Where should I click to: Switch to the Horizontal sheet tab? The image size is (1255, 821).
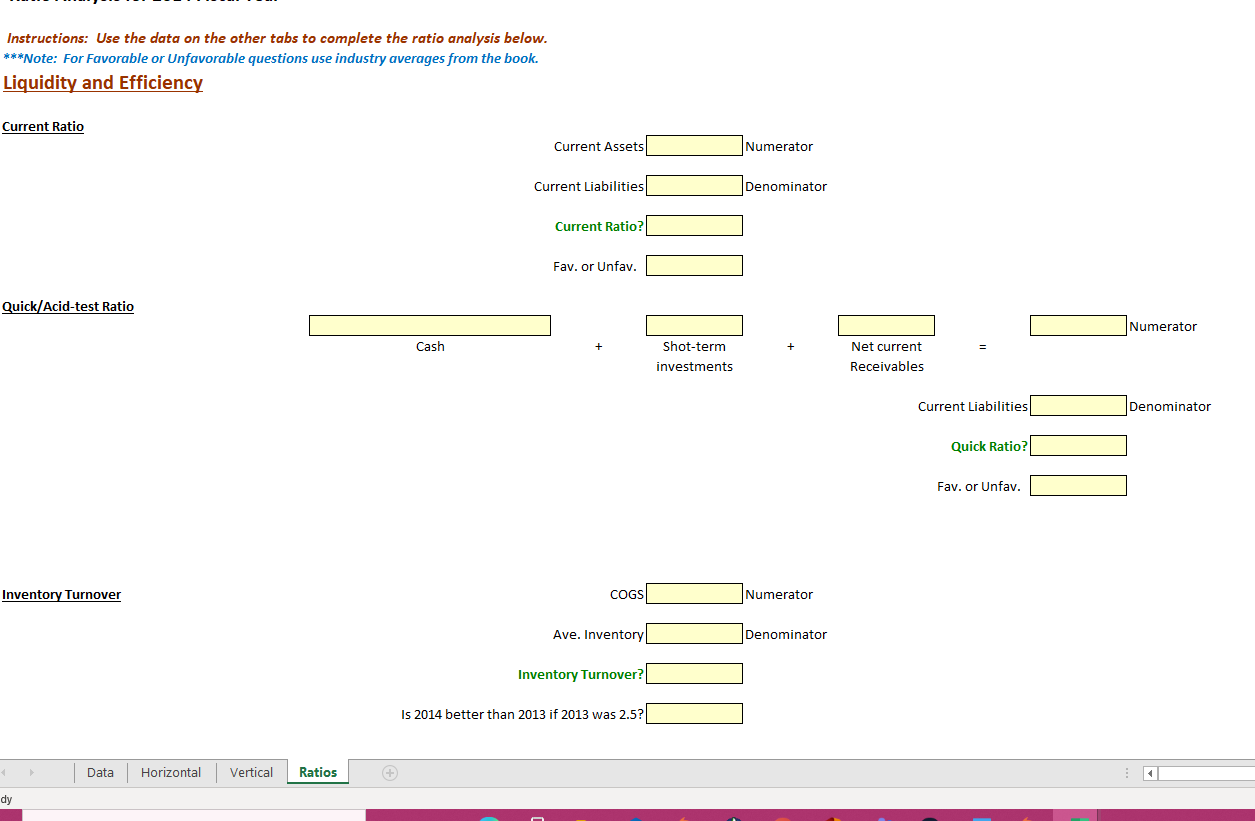click(170, 772)
